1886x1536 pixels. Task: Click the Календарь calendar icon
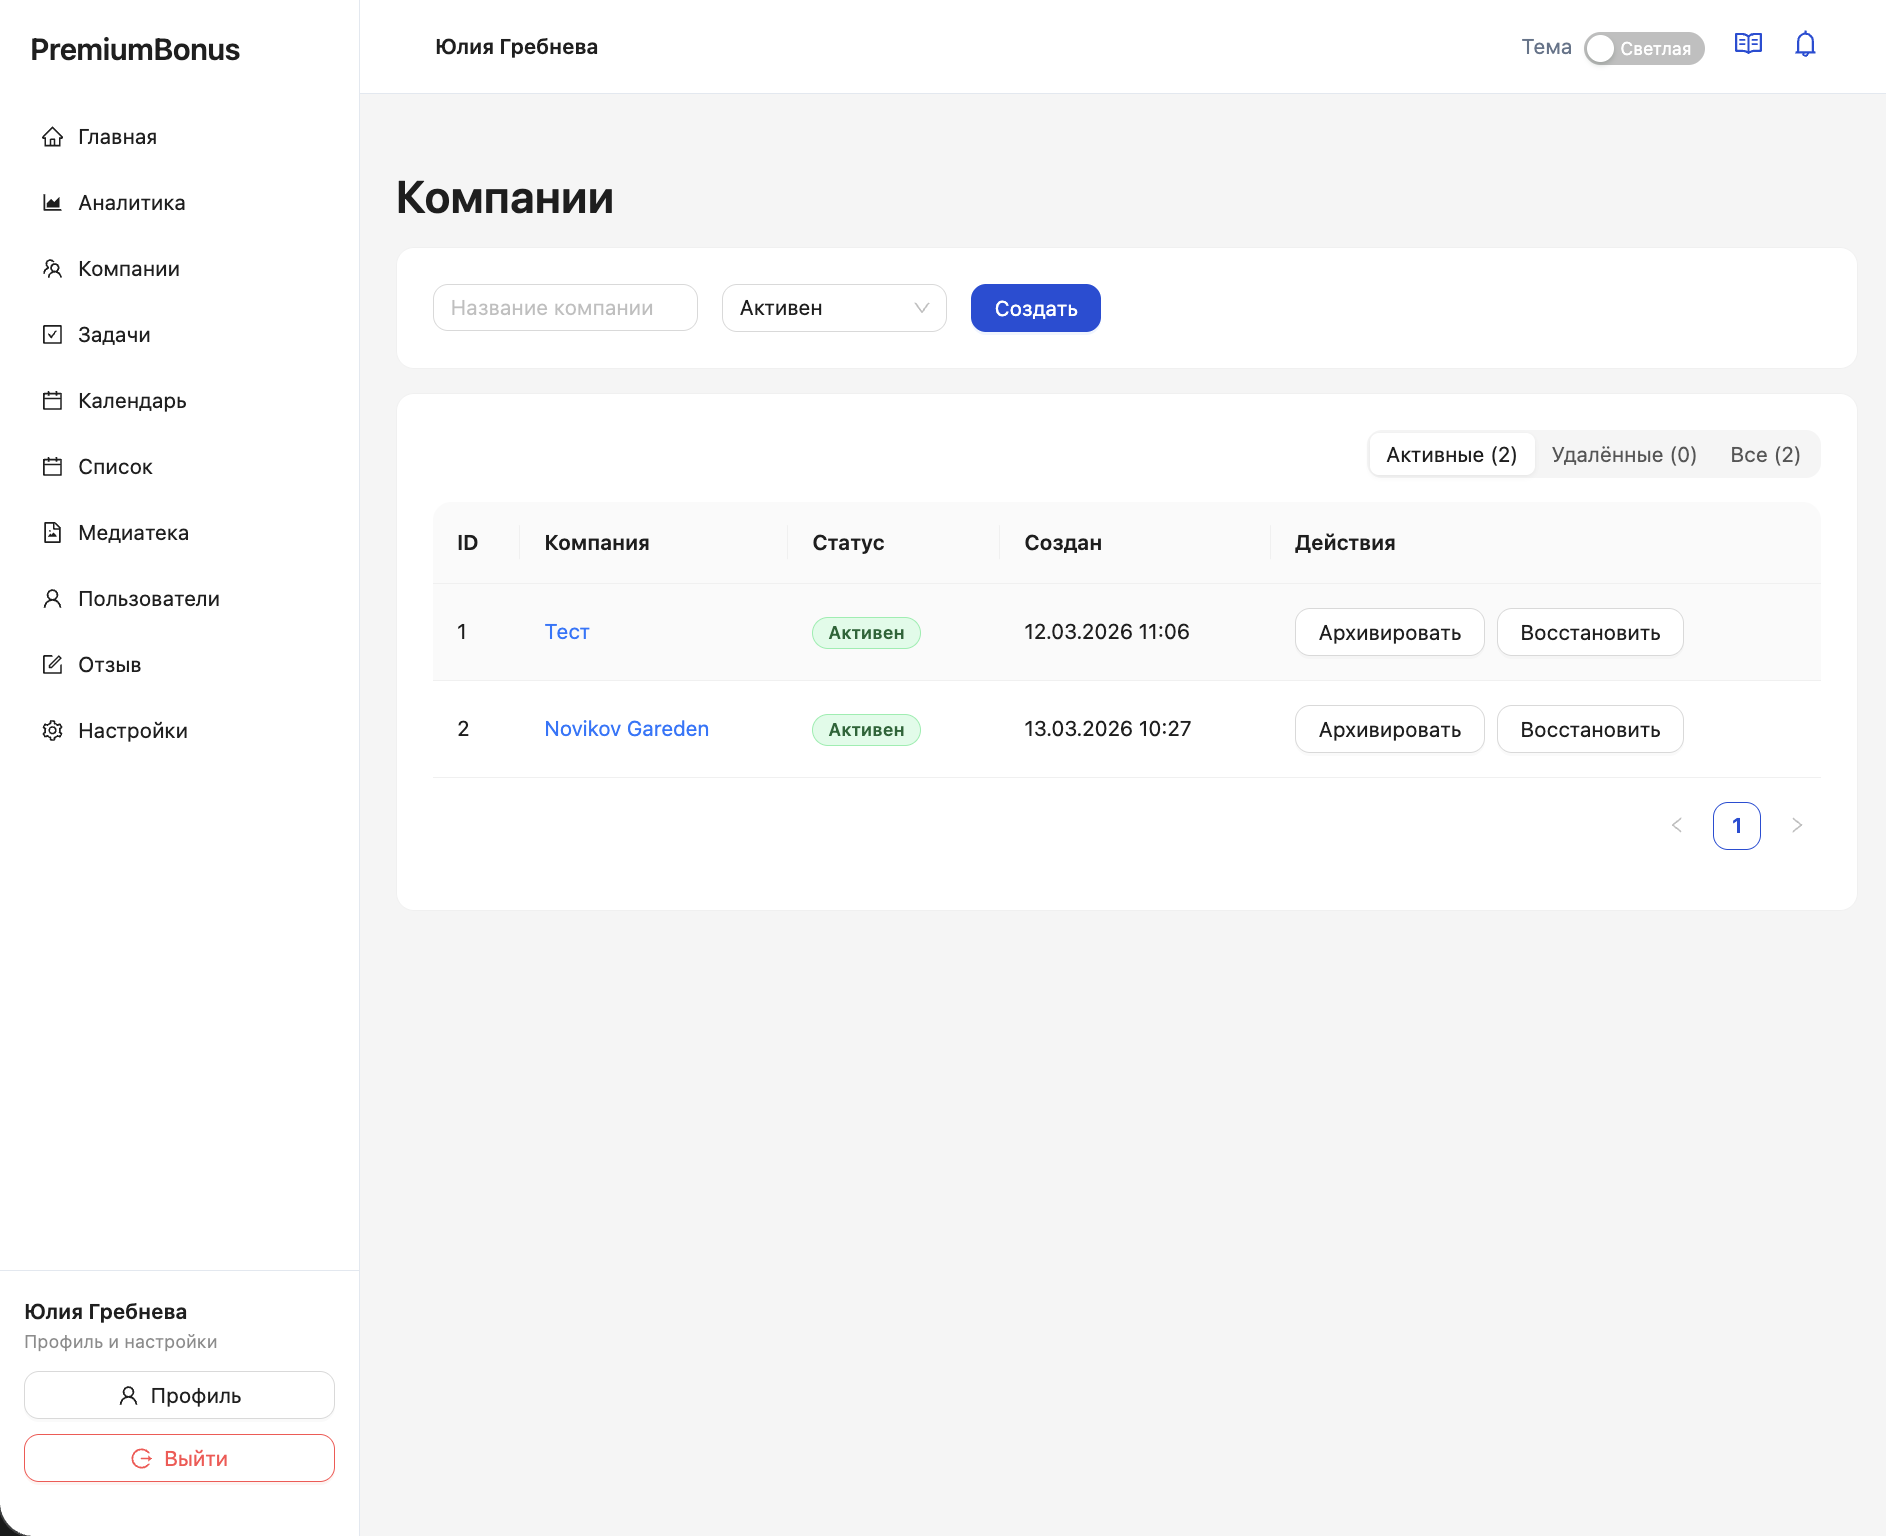(x=53, y=401)
